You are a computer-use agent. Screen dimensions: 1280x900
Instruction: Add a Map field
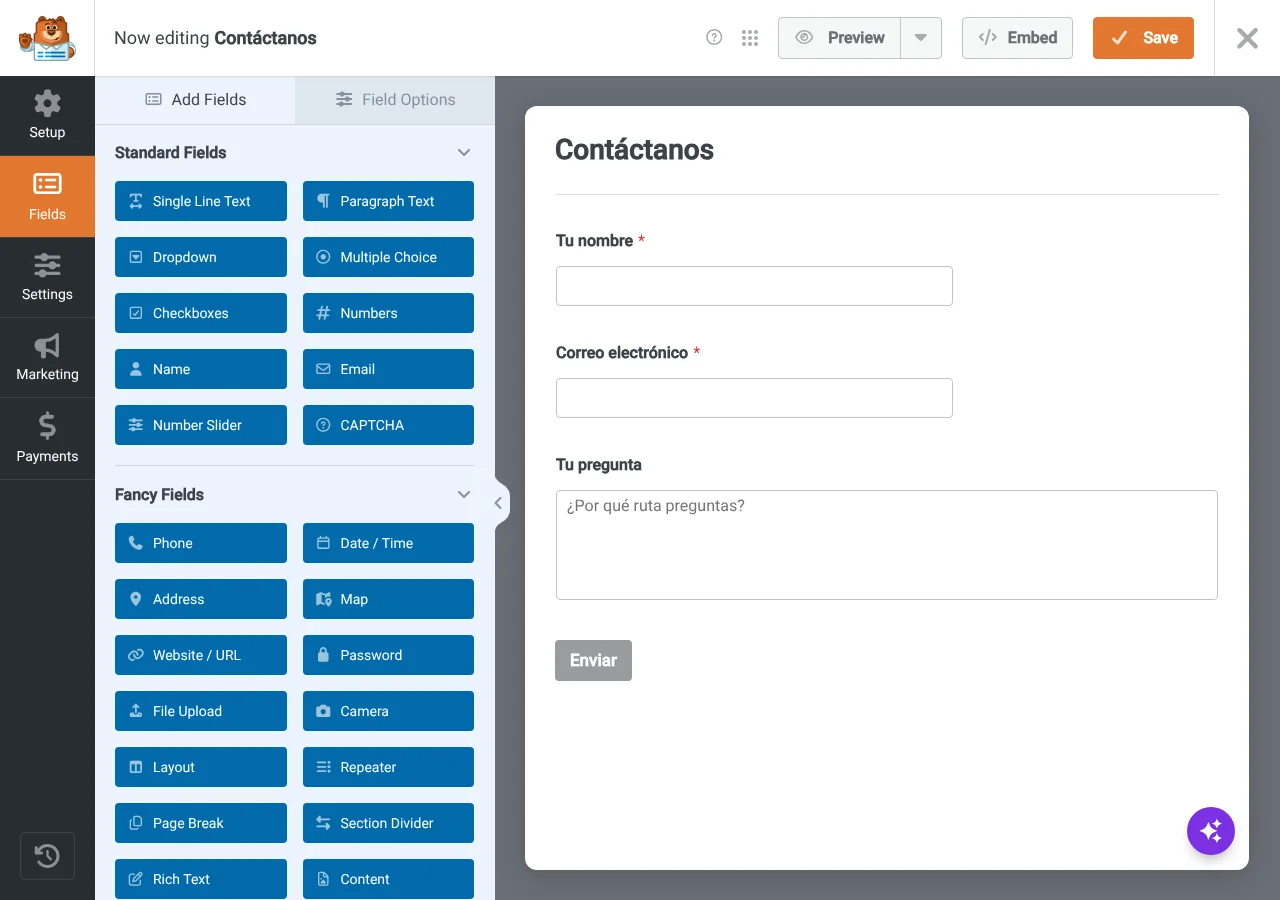coord(388,599)
